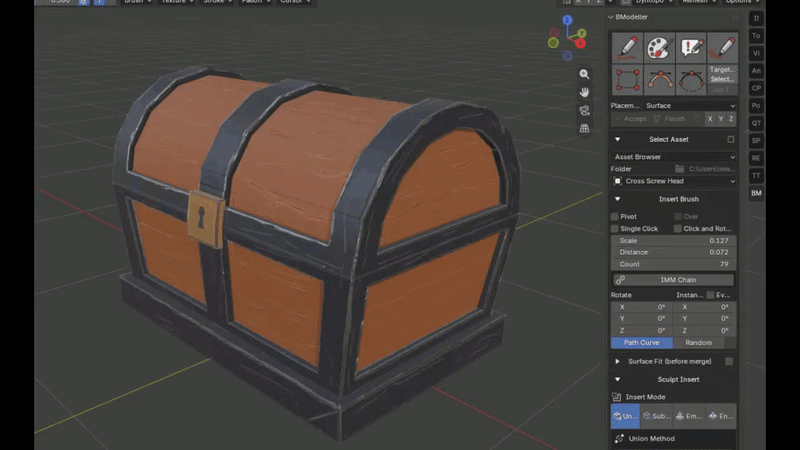Toggle the camera view icon

584,110
